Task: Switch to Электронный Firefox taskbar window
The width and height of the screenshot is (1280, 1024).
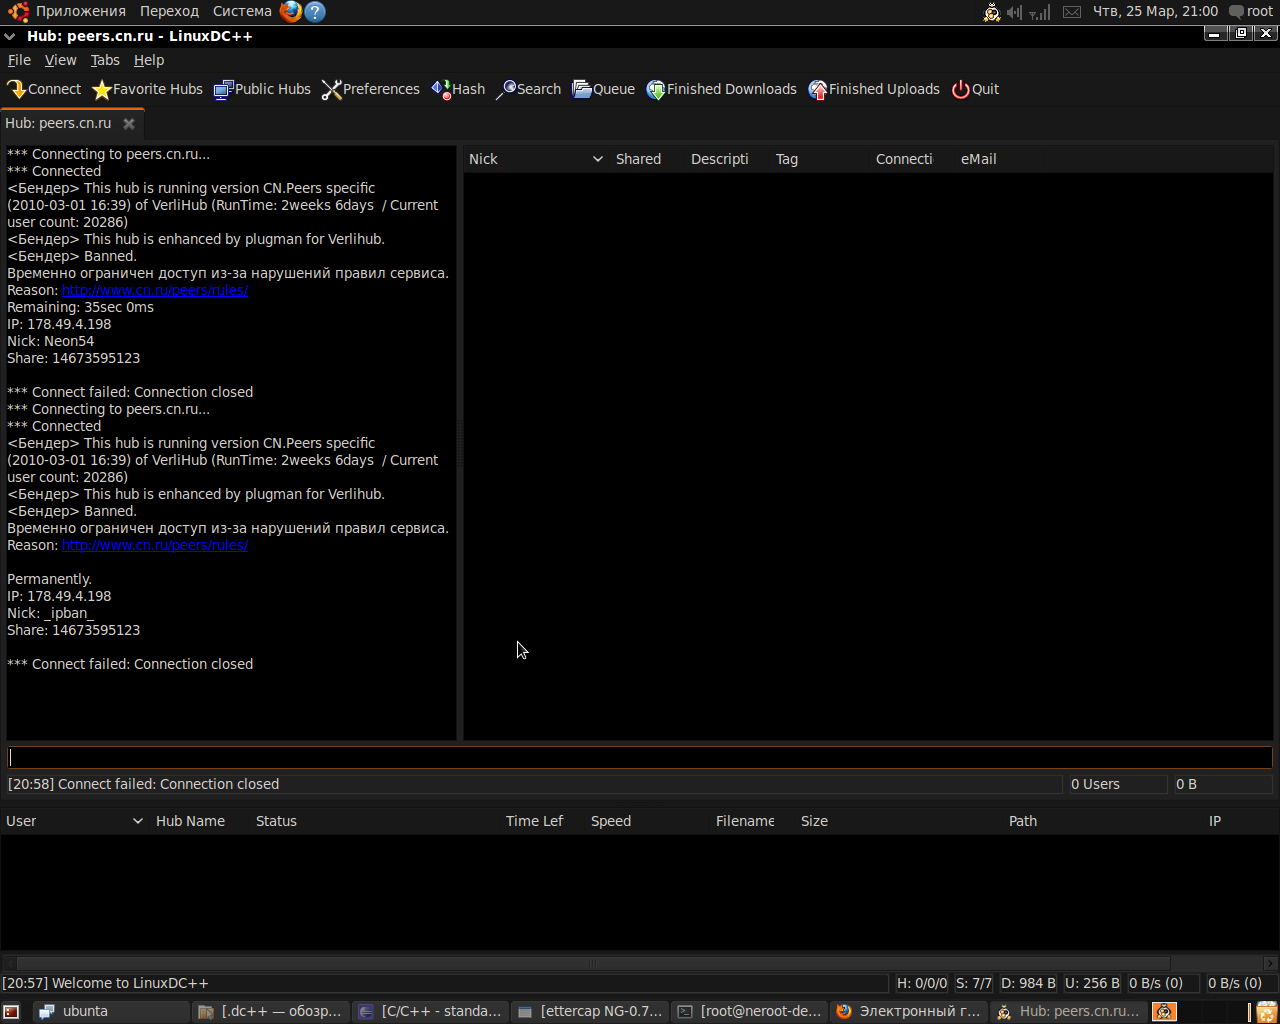Action: [x=909, y=1011]
